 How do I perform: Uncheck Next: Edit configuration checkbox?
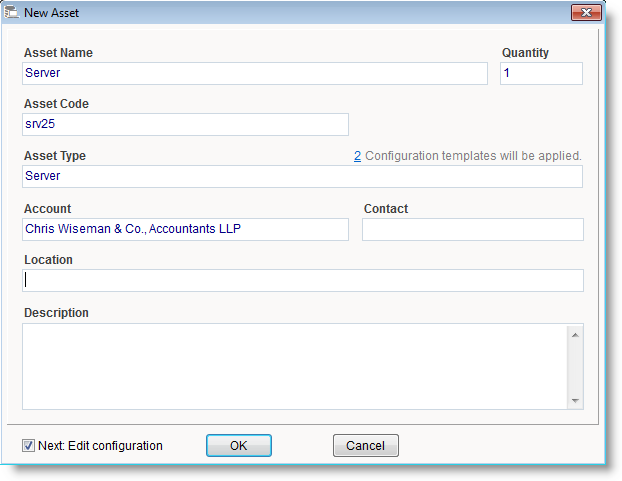click(28, 446)
